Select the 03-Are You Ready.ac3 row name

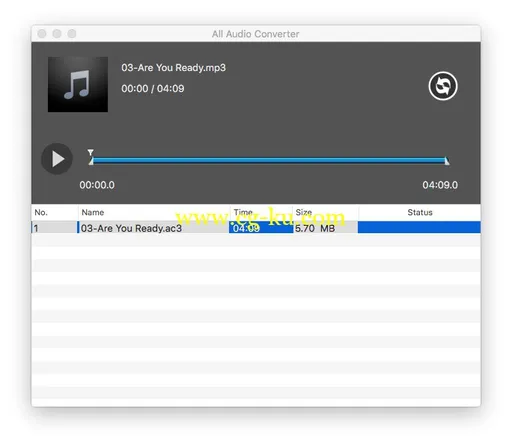[x=131, y=228]
